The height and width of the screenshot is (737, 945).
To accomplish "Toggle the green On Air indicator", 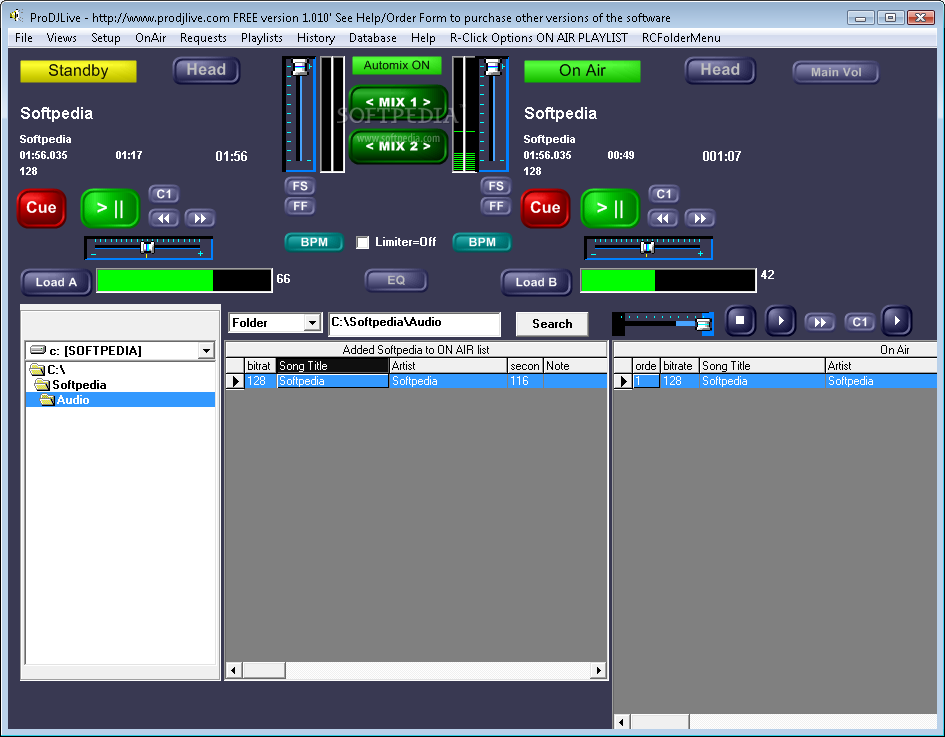I will pyautogui.click(x=582, y=71).
